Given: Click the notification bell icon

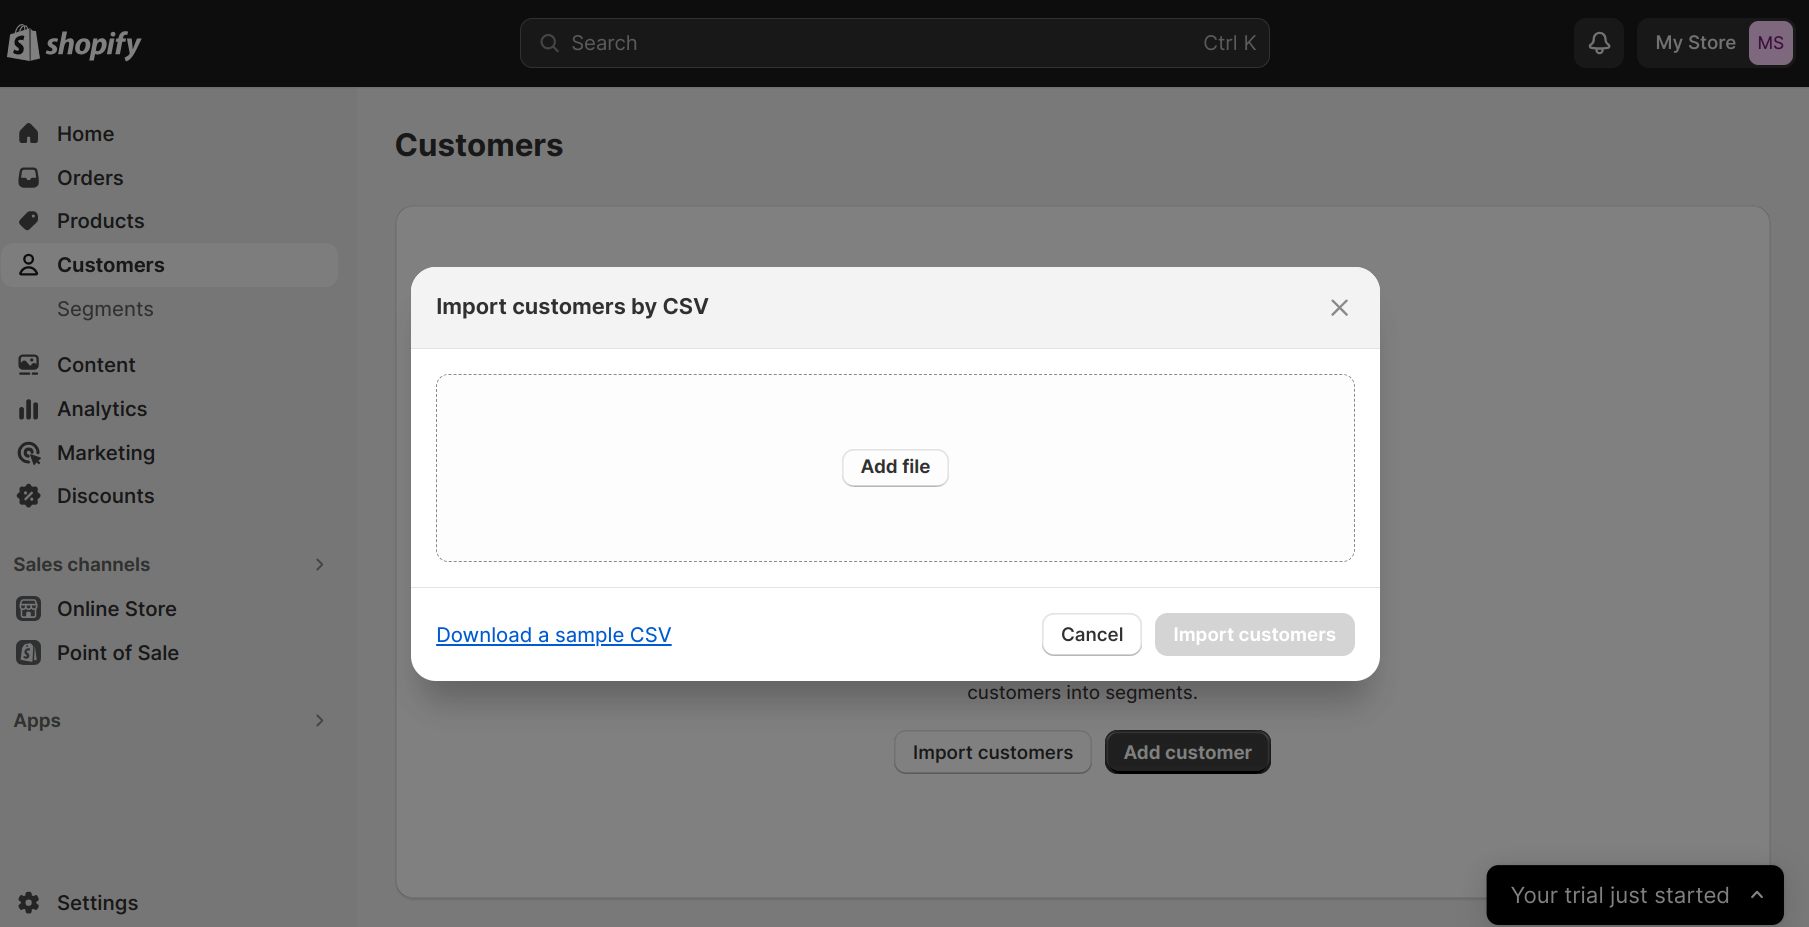Looking at the screenshot, I should pos(1598,42).
